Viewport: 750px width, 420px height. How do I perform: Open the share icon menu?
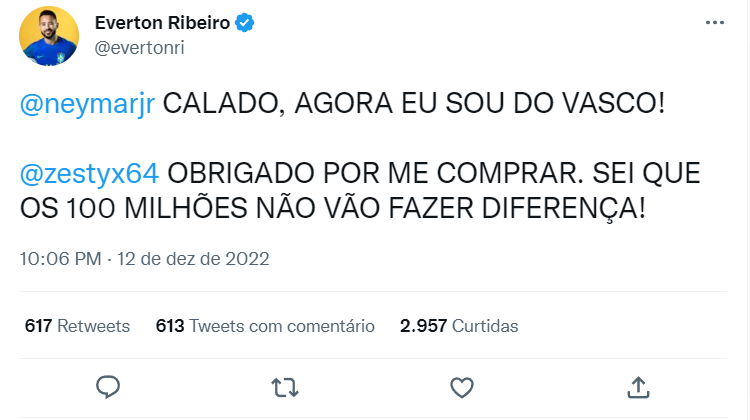638,386
